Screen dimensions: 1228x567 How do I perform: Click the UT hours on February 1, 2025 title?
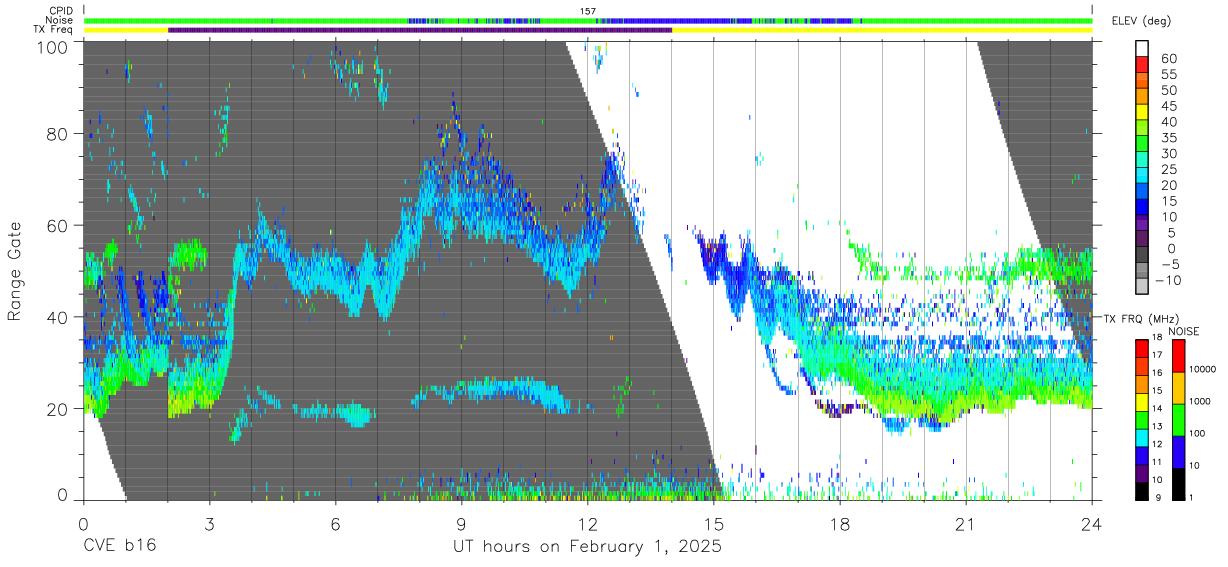pos(588,547)
